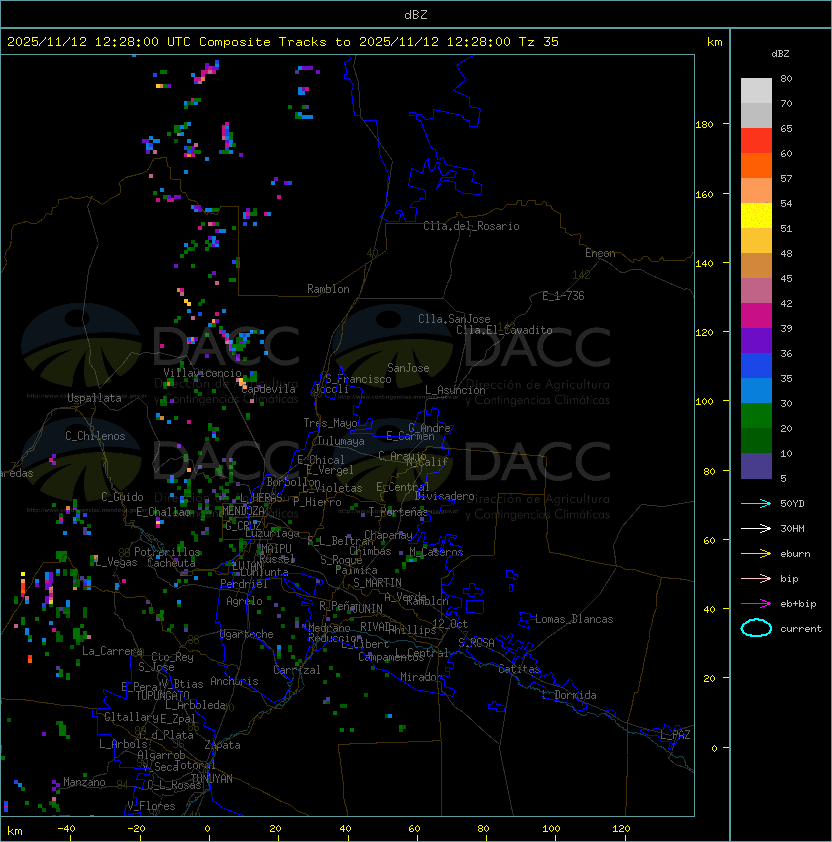The height and width of the screenshot is (842, 832).
Task: Click the 'eb+bip' legend label
Action: (798, 604)
